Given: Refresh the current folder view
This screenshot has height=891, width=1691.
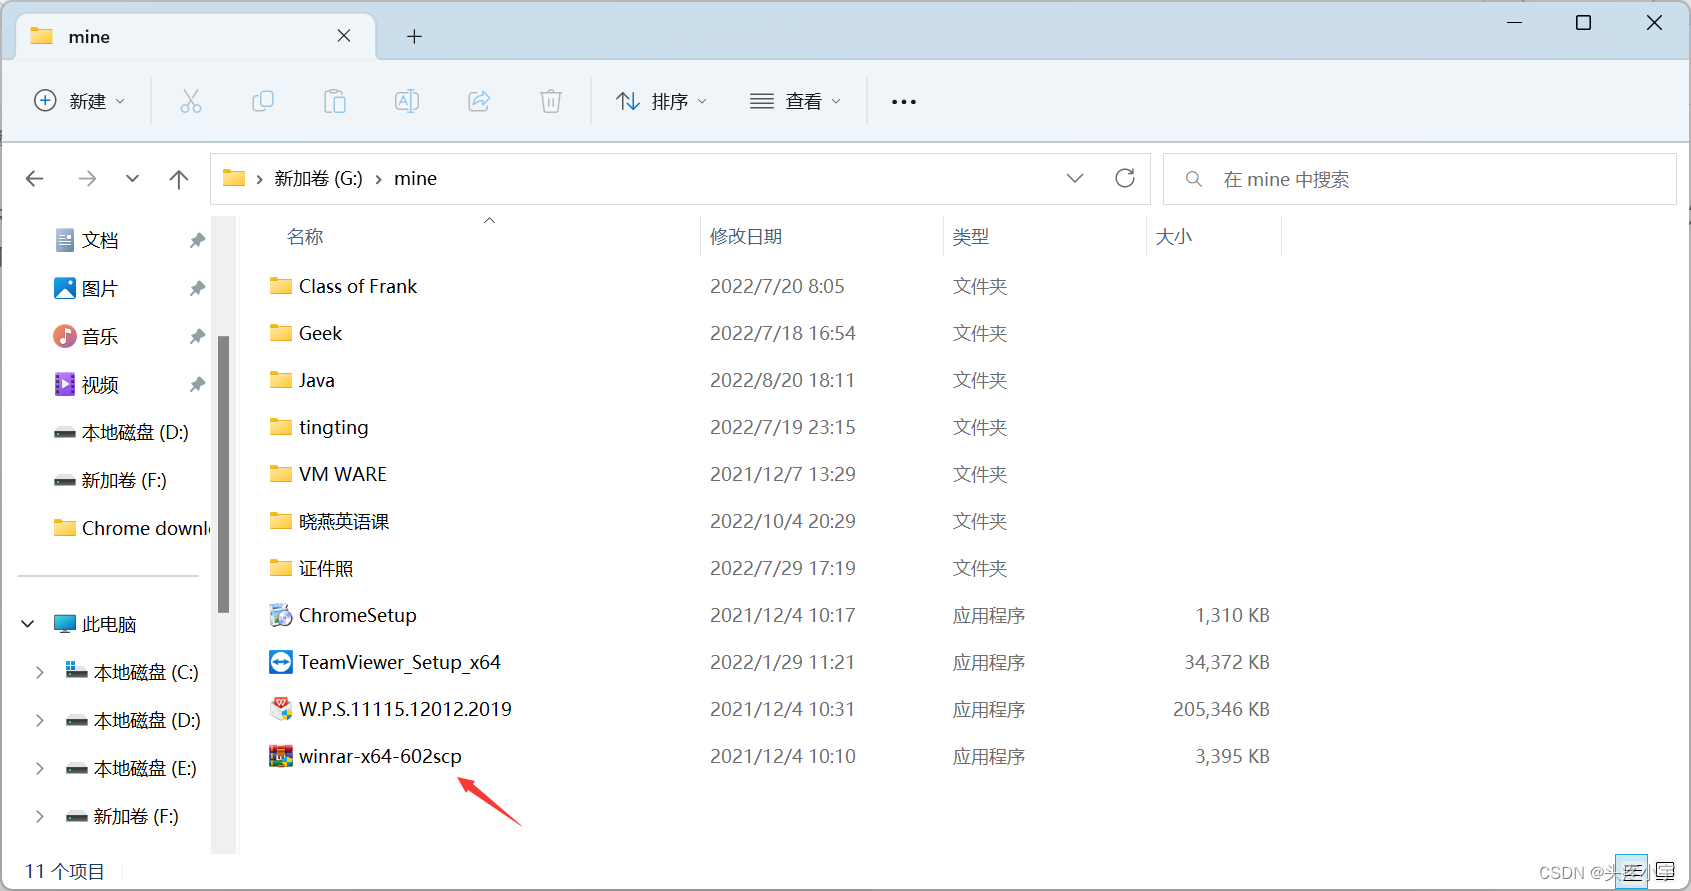Looking at the screenshot, I should pyautogui.click(x=1125, y=178).
